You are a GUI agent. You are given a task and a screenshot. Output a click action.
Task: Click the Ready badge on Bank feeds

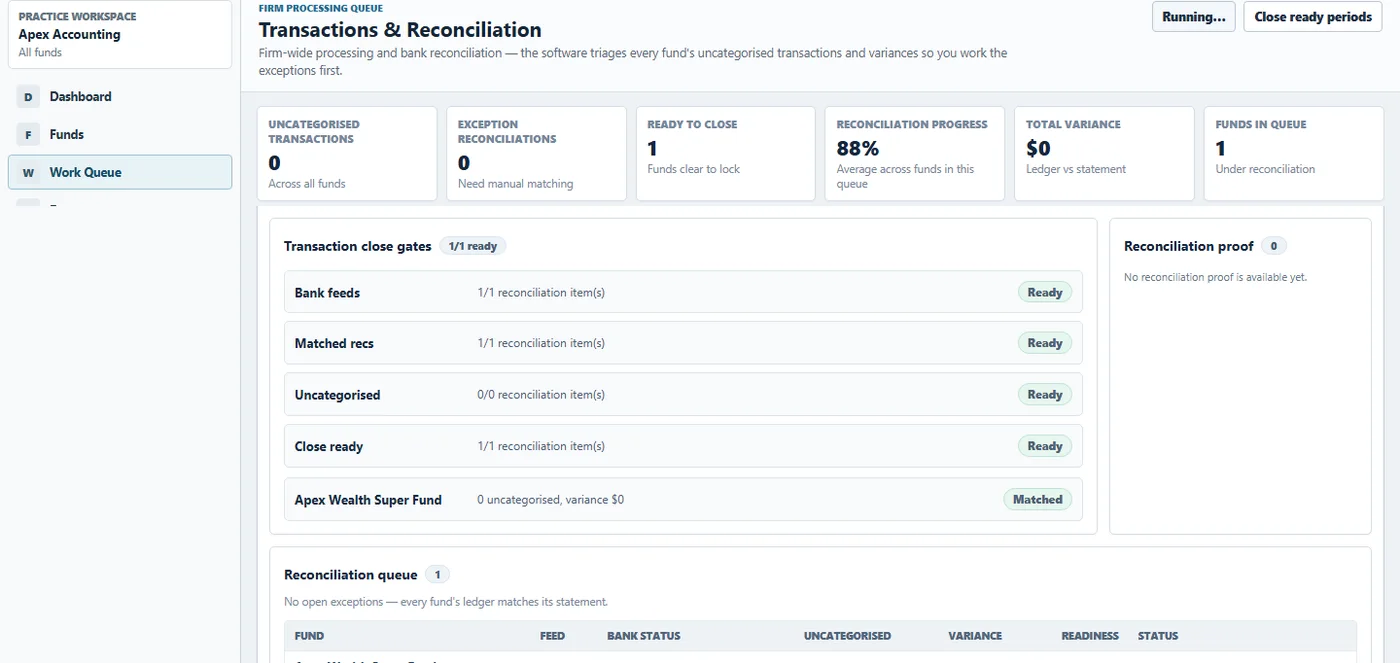click(x=1045, y=292)
